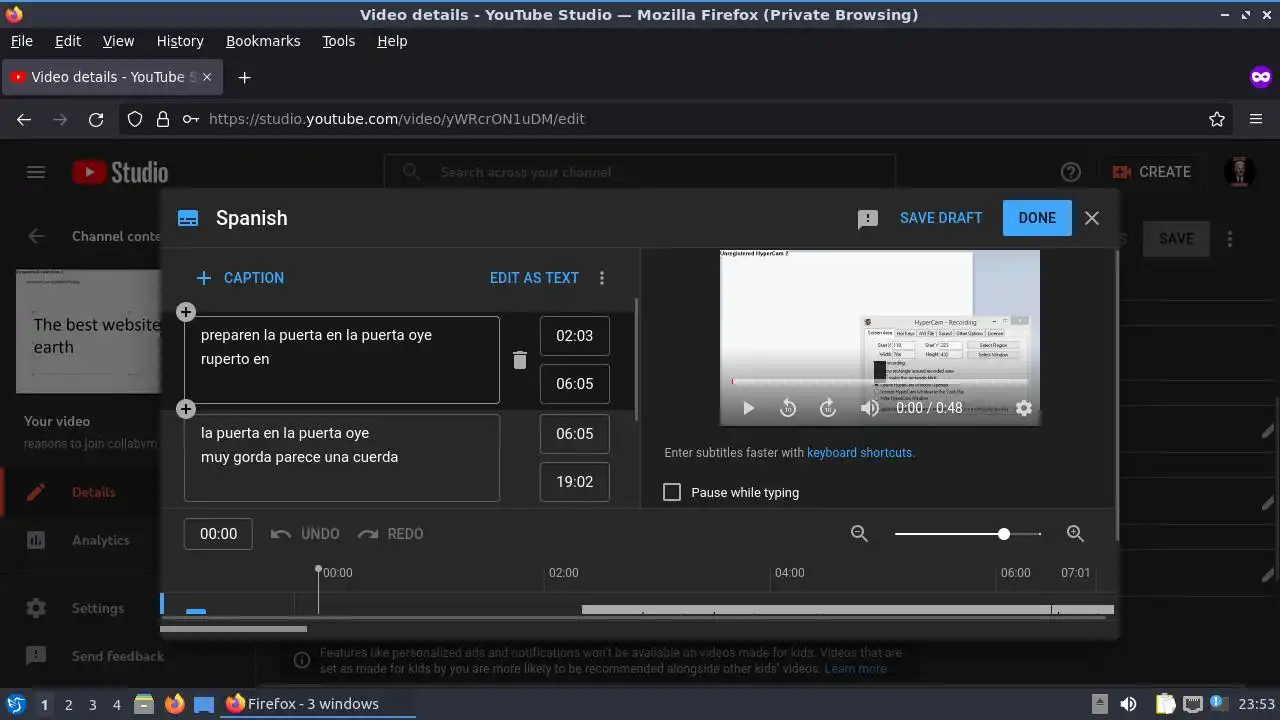Click the first caption's 06:05 end time
The width and height of the screenshot is (1280, 720).
(575, 384)
